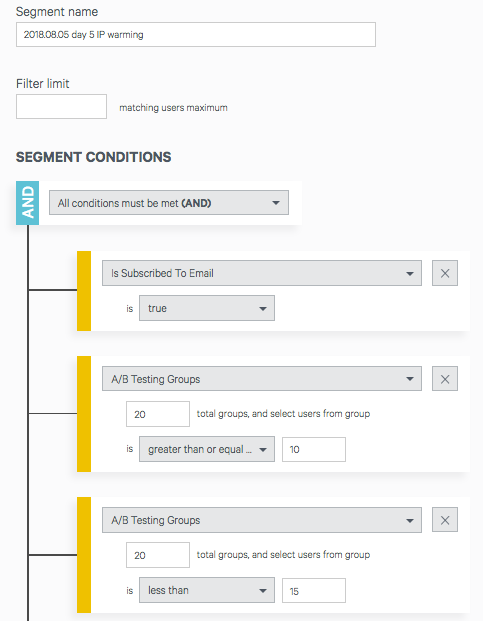The width and height of the screenshot is (483, 621).
Task: Open the All conditions must be met dropdown
Action: click(169, 203)
